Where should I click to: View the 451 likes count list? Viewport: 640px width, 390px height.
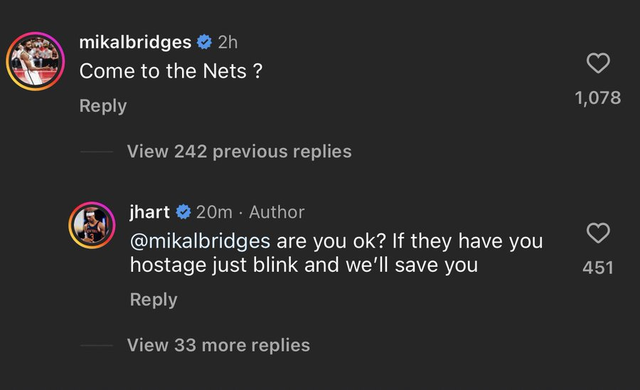pos(598,268)
